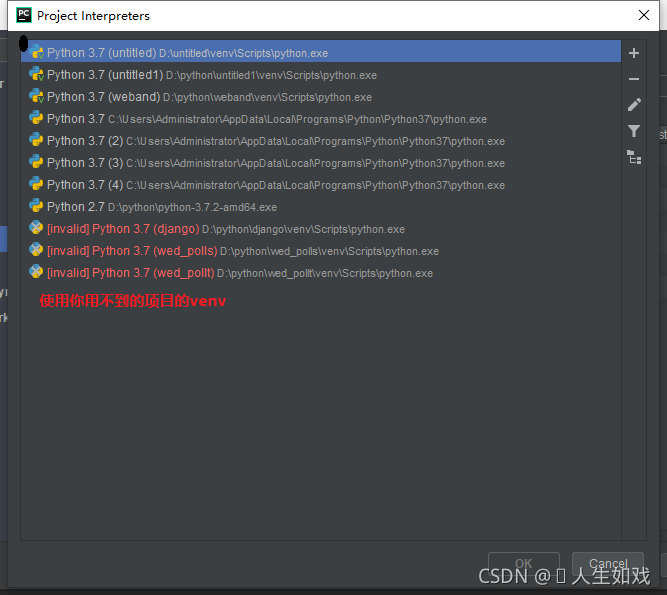Click invalid icon beside wed_pollt interpreter

[x=36, y=272]
